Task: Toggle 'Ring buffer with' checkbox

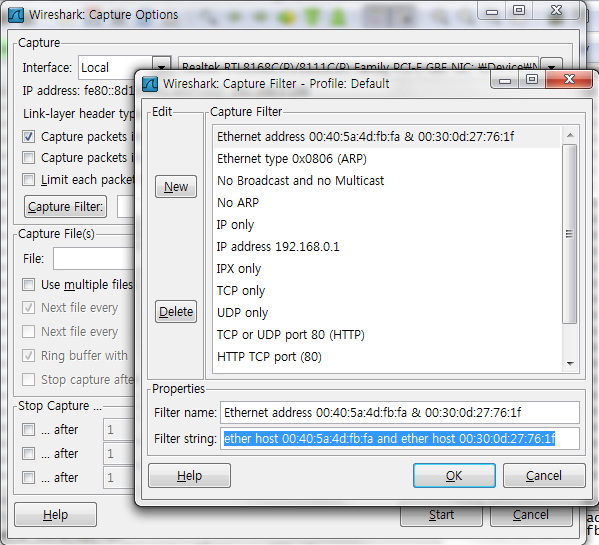Action: [29, 356]
